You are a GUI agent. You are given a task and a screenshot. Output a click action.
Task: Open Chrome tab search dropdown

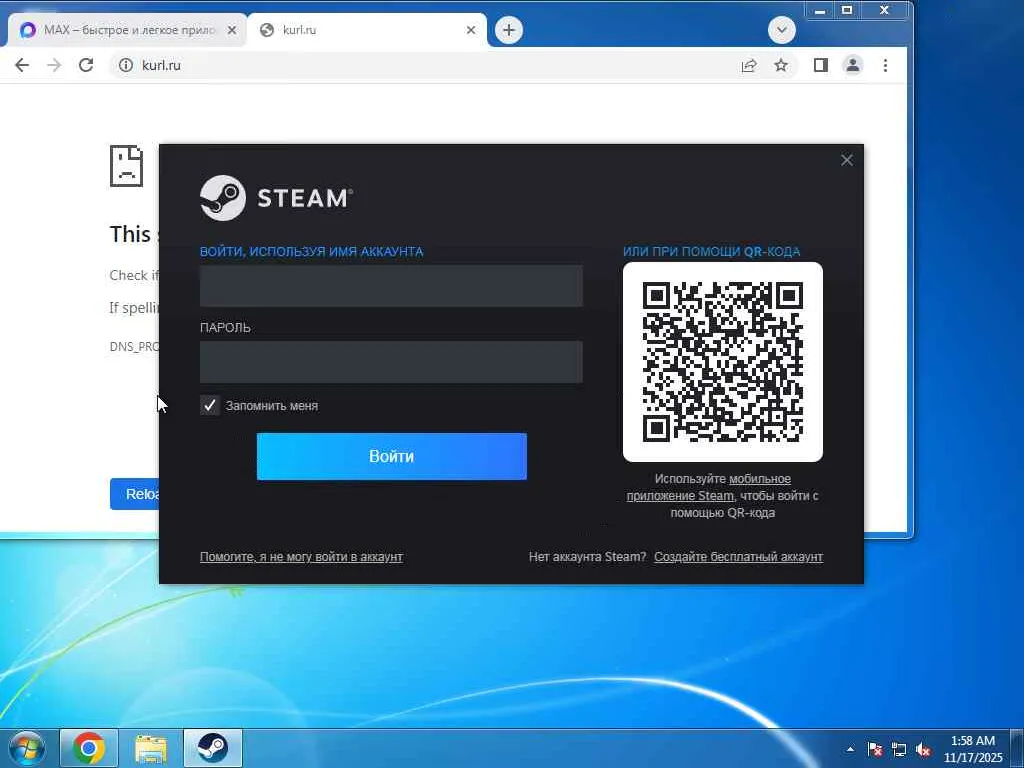tap(782, 30)
